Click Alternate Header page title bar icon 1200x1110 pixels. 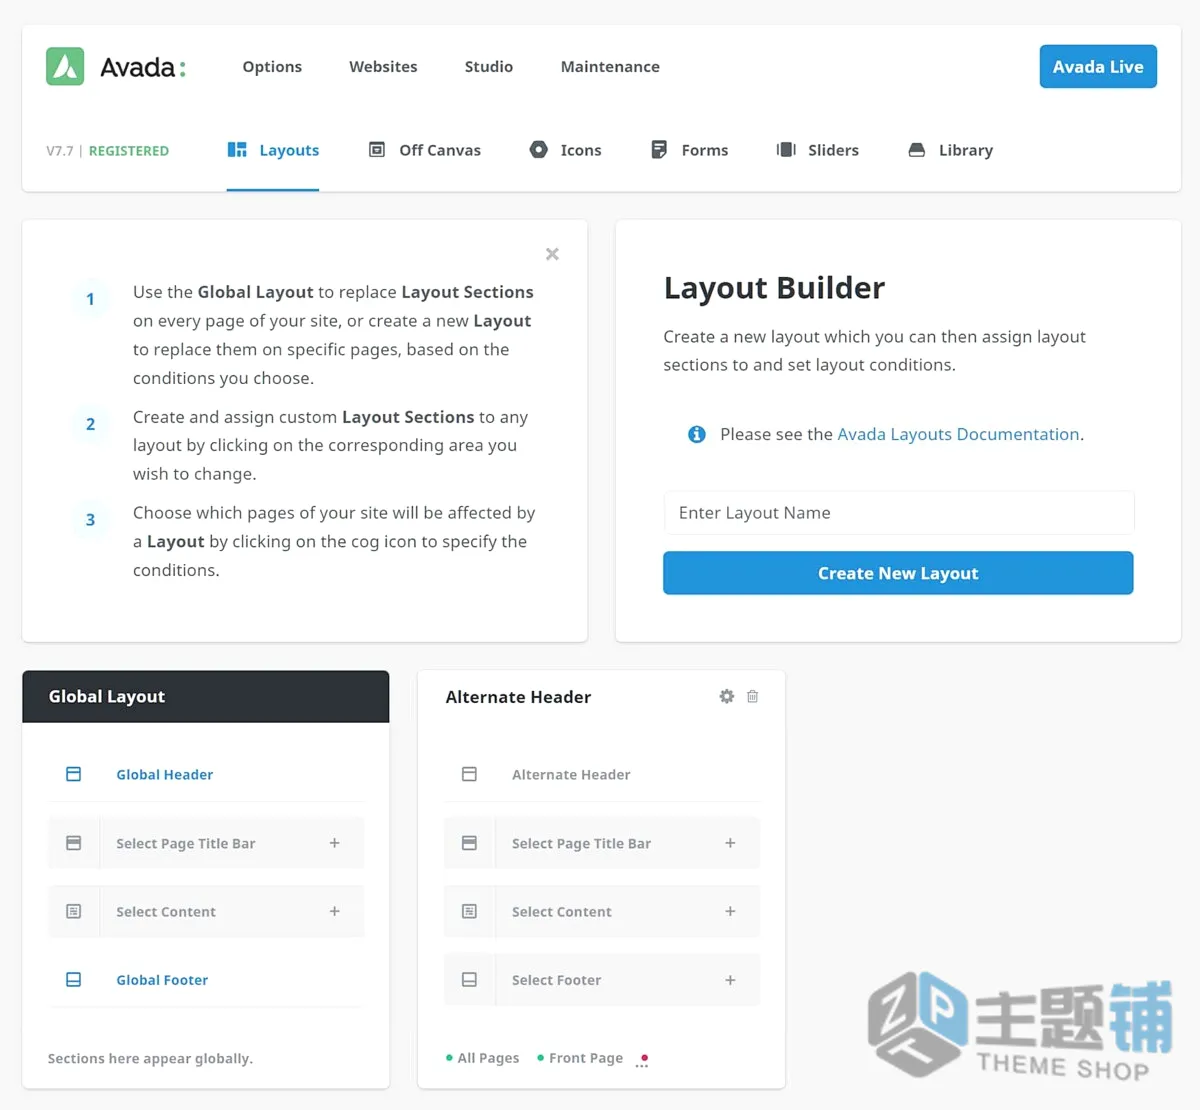pyautogui.click(x=469, y=843)
